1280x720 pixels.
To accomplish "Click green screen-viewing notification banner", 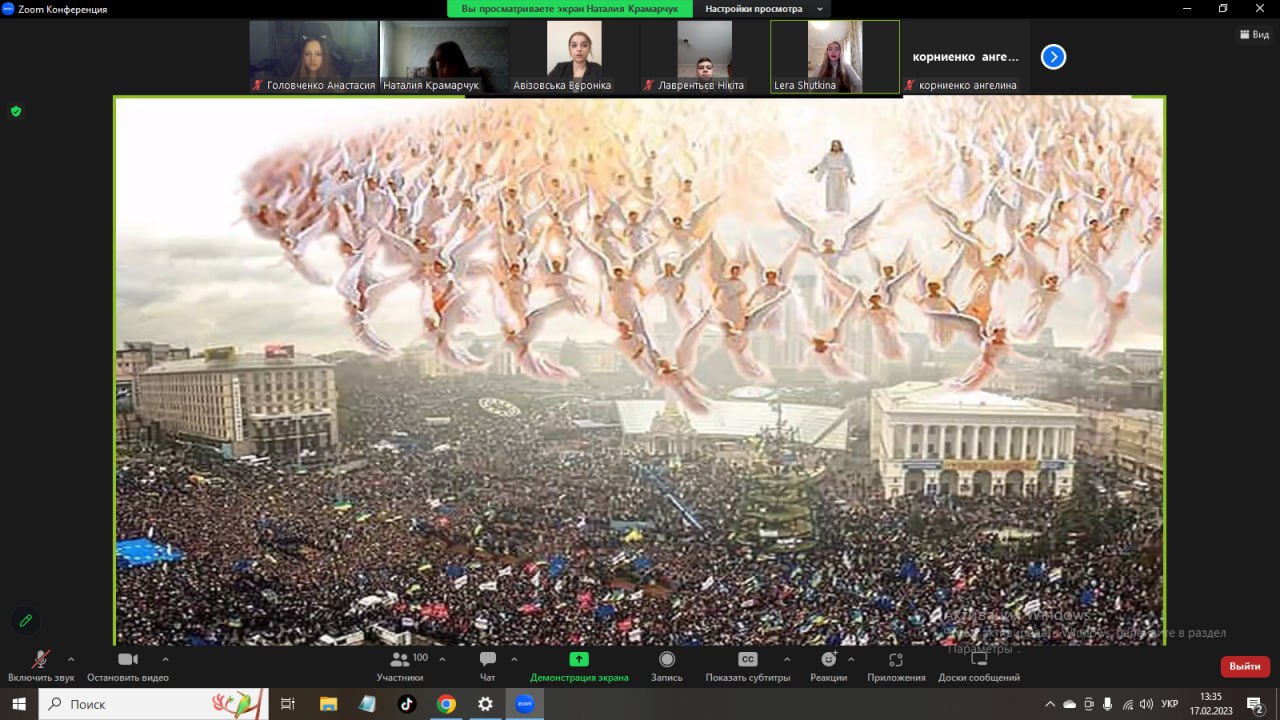I will pyautogui.click(x=570, y=9).
